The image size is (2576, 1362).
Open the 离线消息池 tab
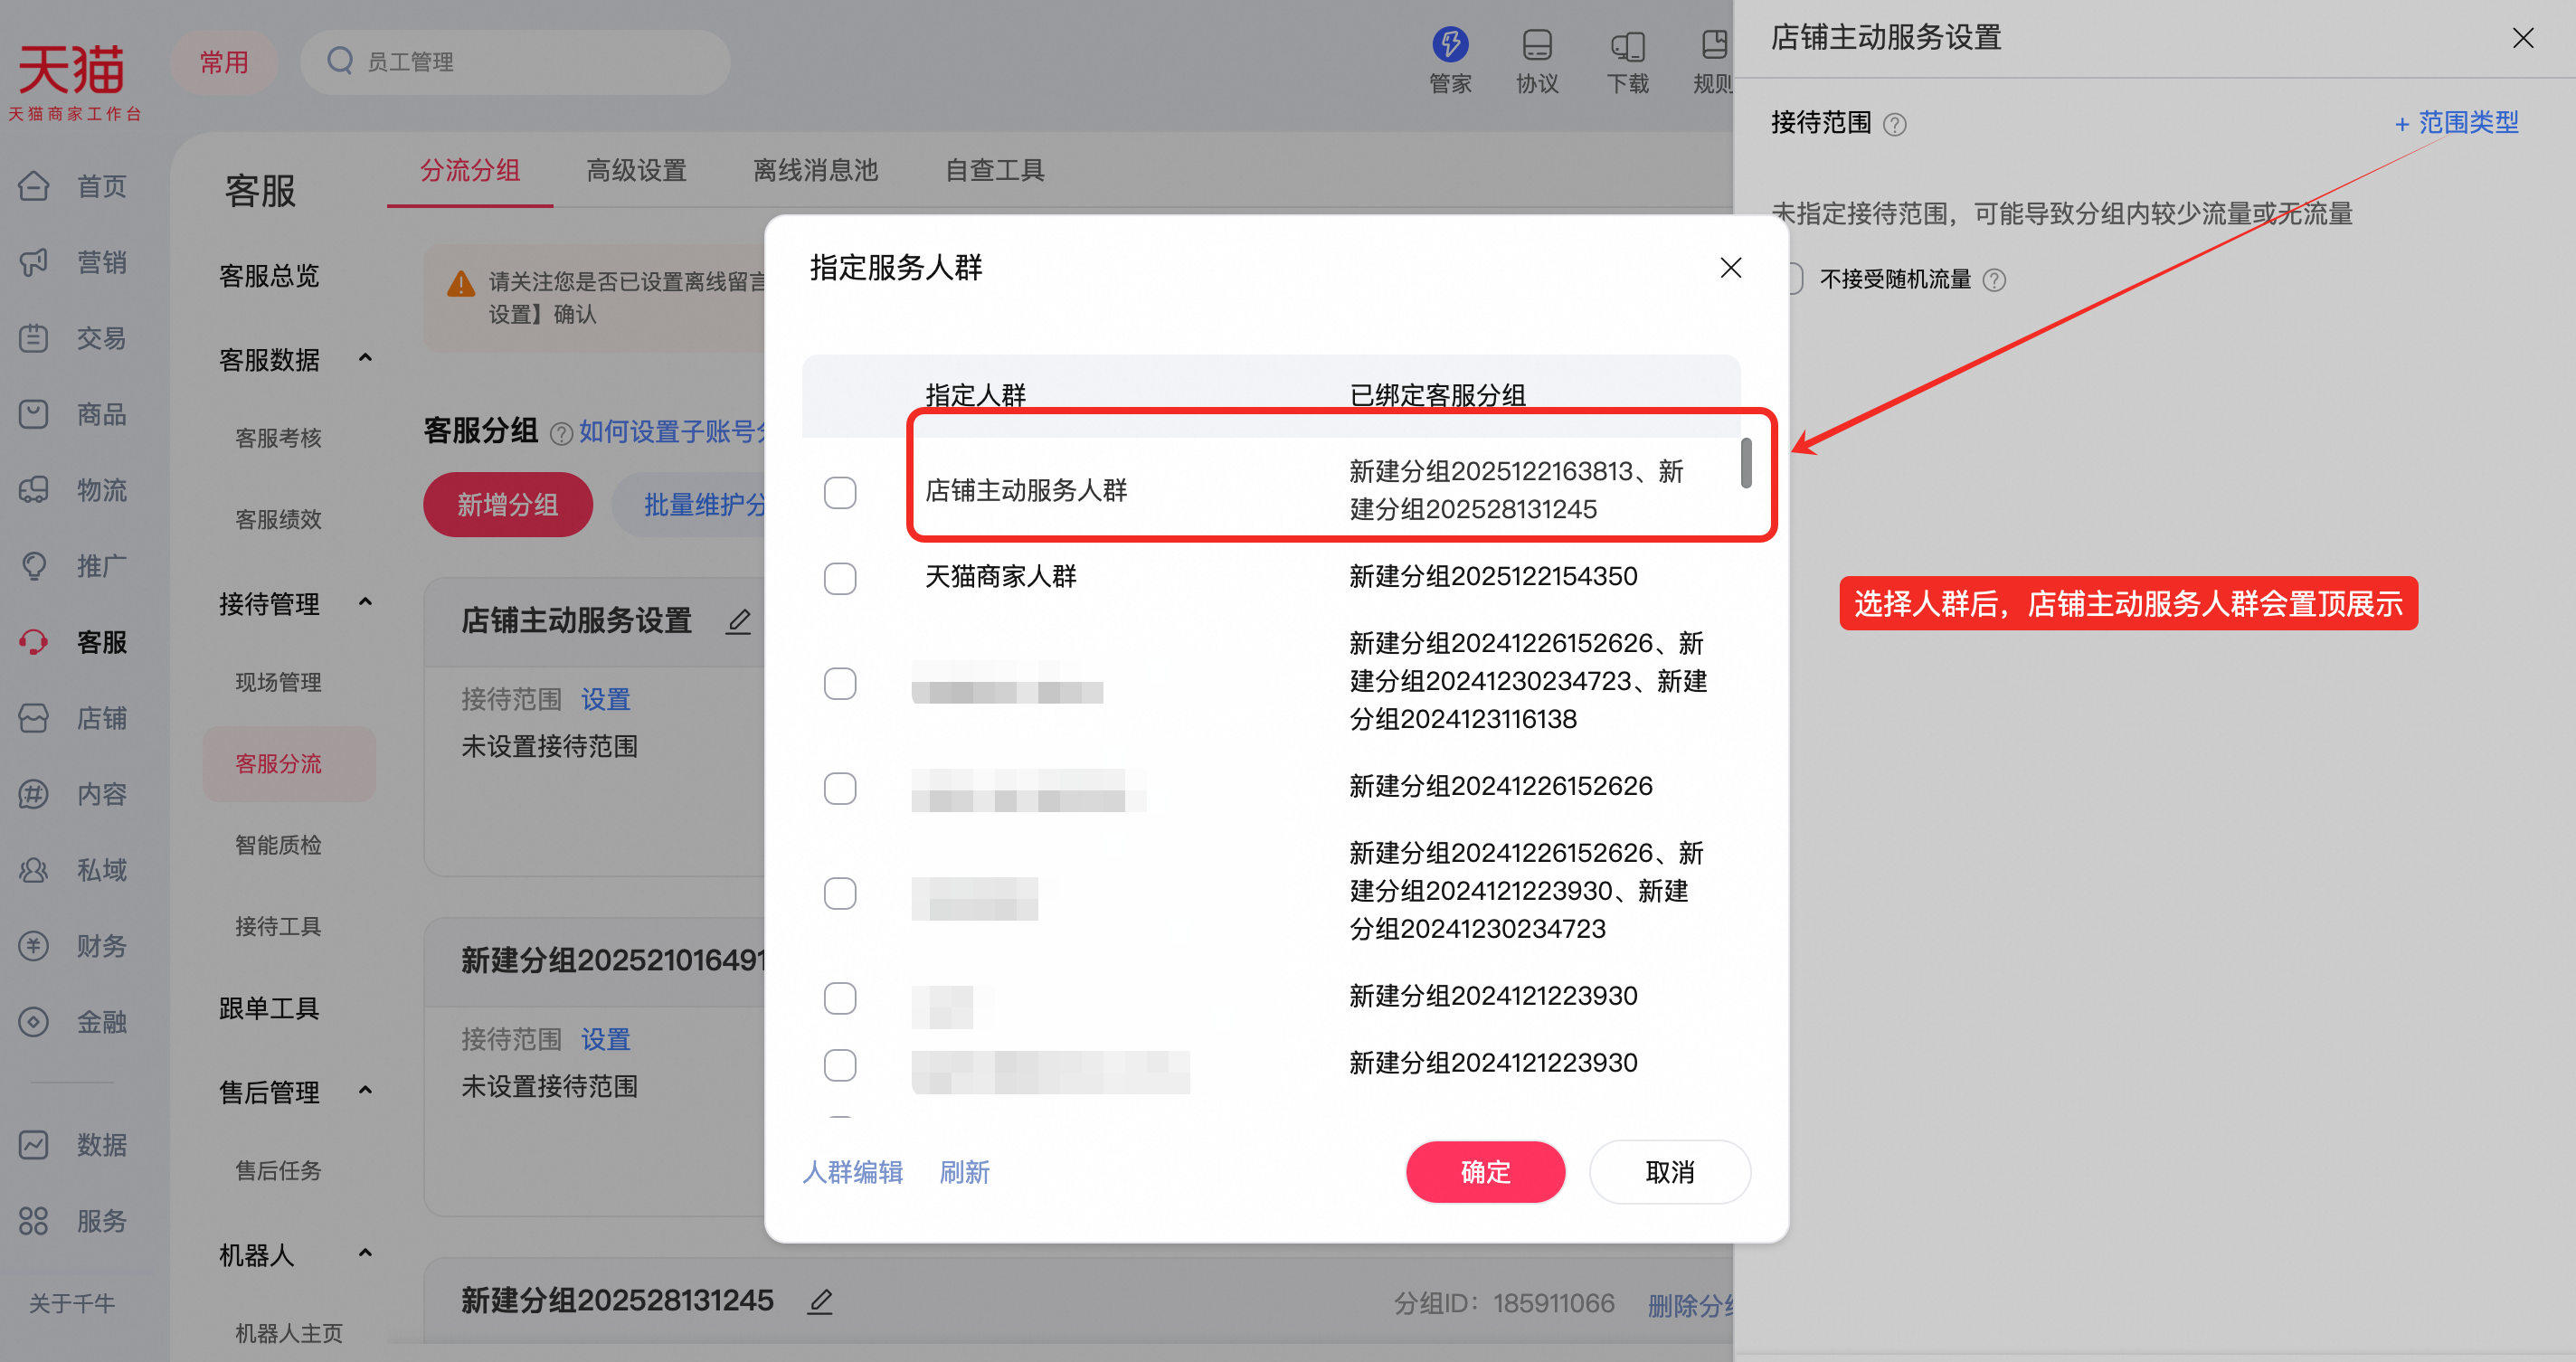tap(815, 170)
